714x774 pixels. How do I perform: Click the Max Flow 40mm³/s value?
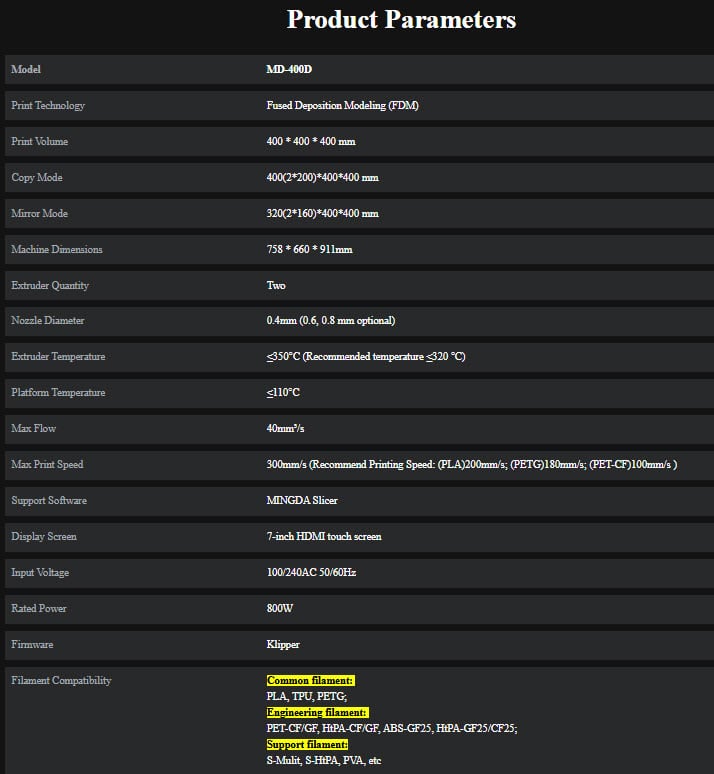point(286,429)
